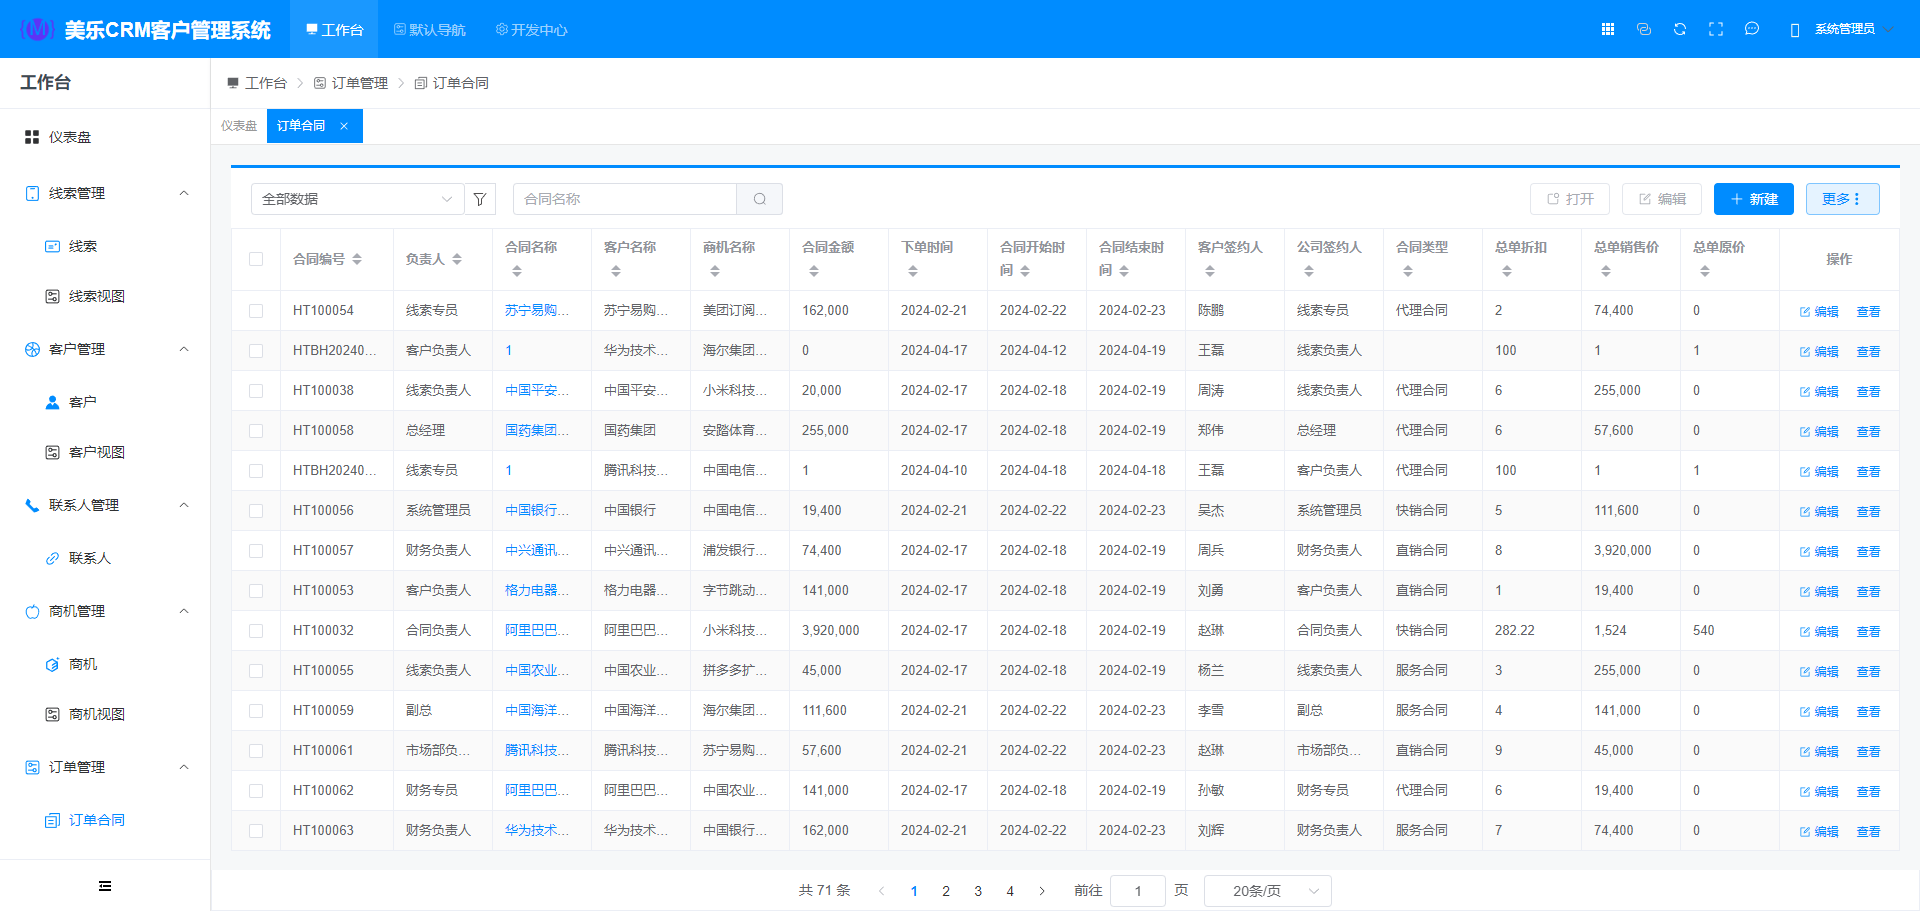Viewport: 1920px width, 911px height.
Task: Click the 新建 button
Action: [x=1753, y=199]
